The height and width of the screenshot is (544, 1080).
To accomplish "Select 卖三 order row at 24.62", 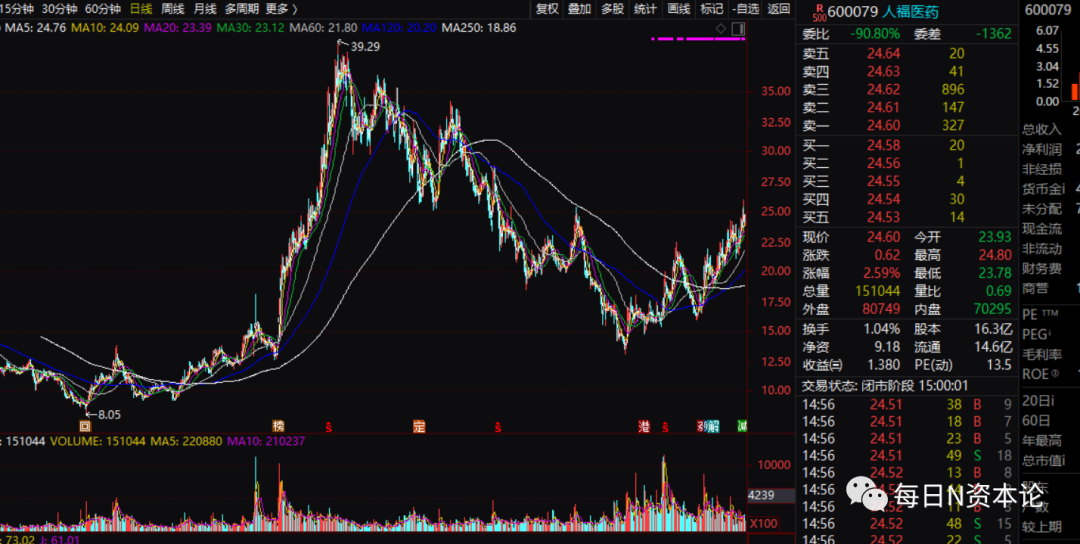I will (x=908, y=90).
